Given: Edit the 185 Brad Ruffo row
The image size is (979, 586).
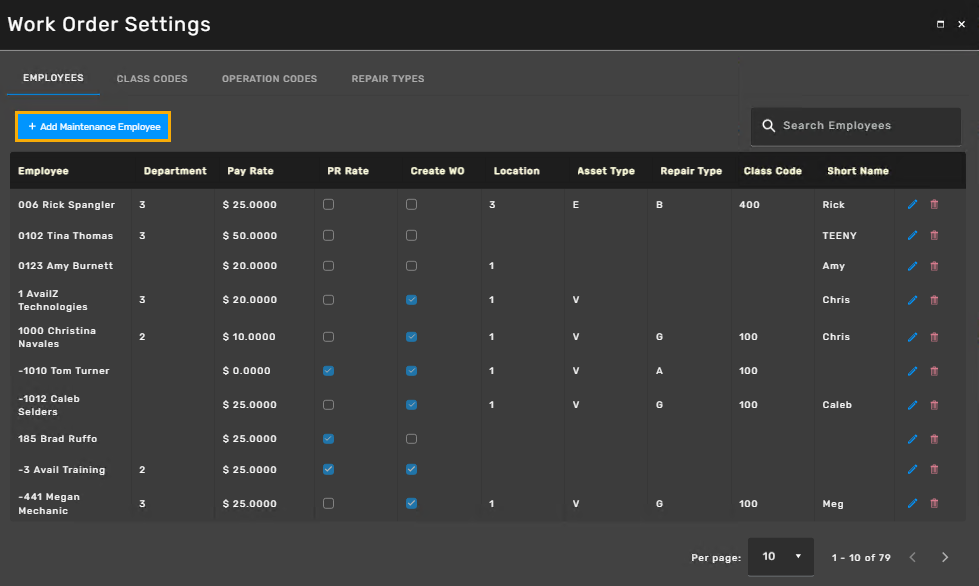Looking at the screenshot, I should pyautogui.click(x=912, y=439).
